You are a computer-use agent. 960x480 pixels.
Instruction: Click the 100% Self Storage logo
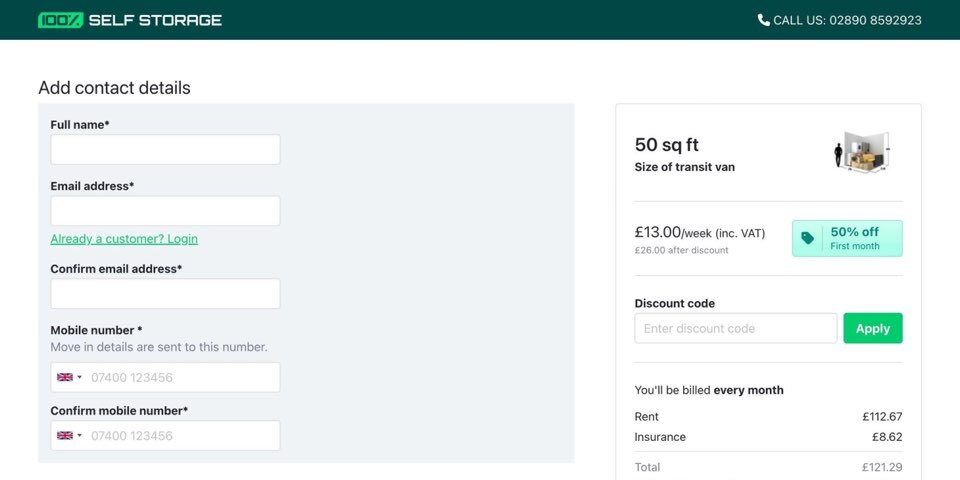(x=130, y=20)
